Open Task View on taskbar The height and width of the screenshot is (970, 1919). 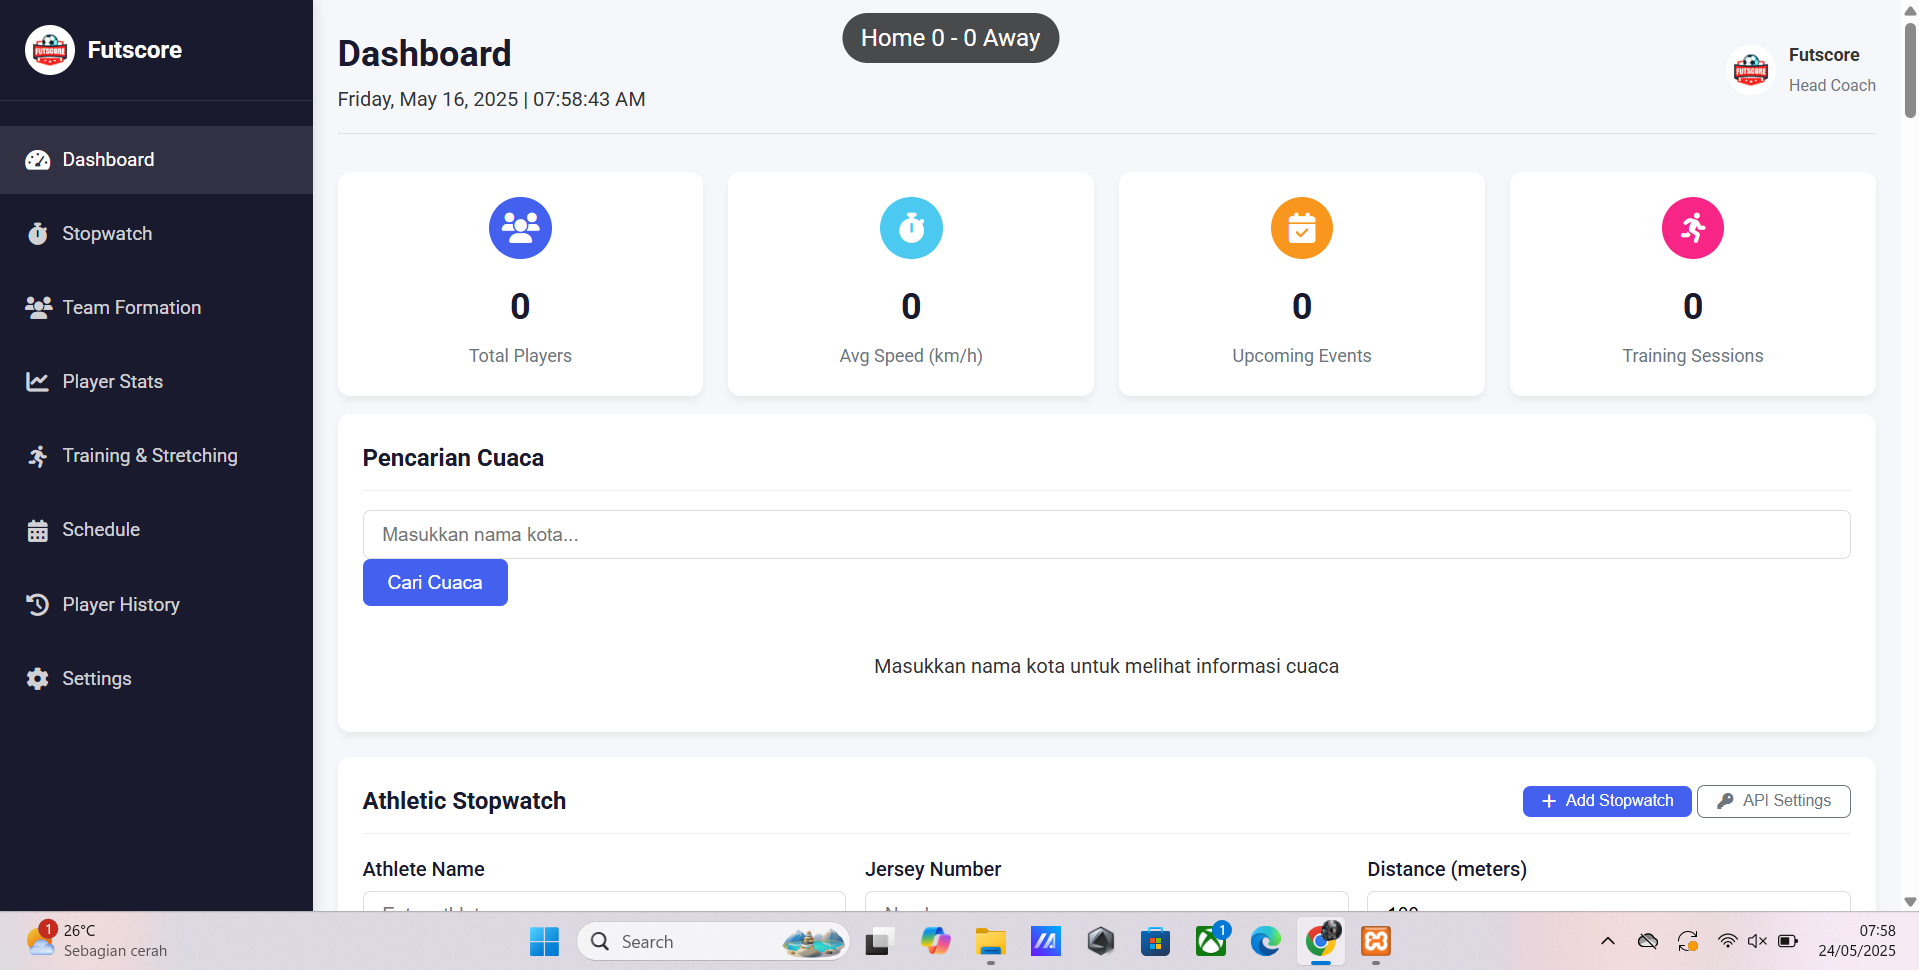(x=878, y=942)
